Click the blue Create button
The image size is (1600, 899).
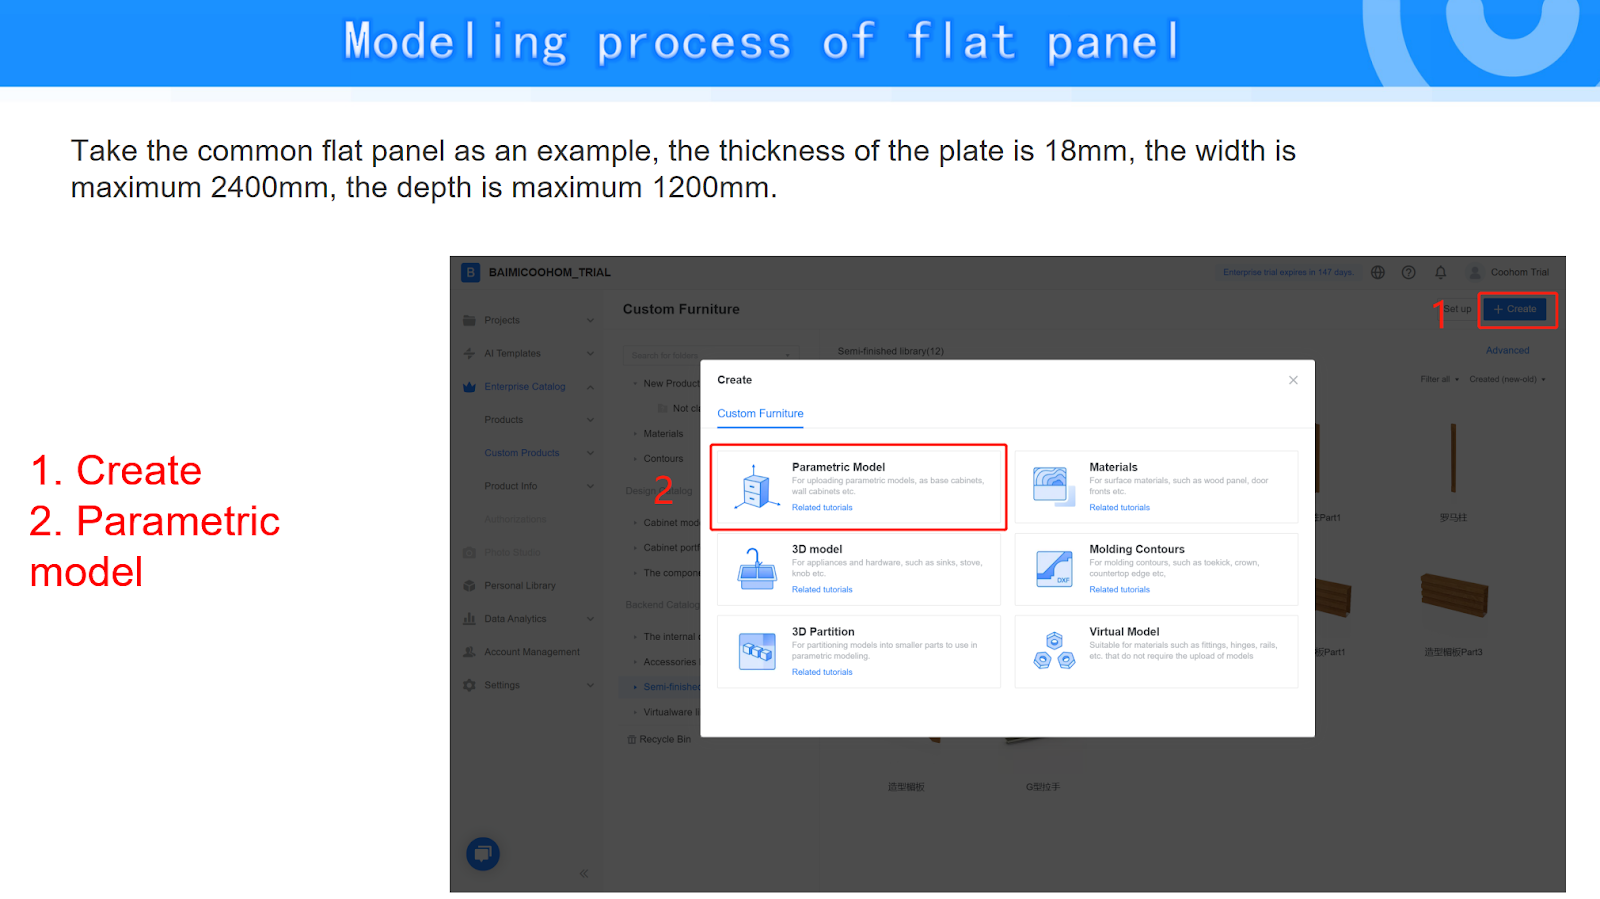point(1515,309)
